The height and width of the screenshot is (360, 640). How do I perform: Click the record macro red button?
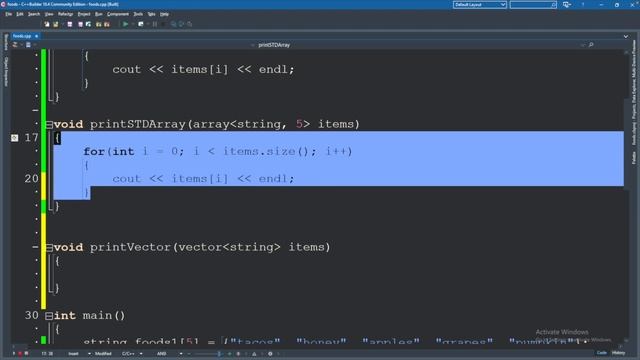20,353
